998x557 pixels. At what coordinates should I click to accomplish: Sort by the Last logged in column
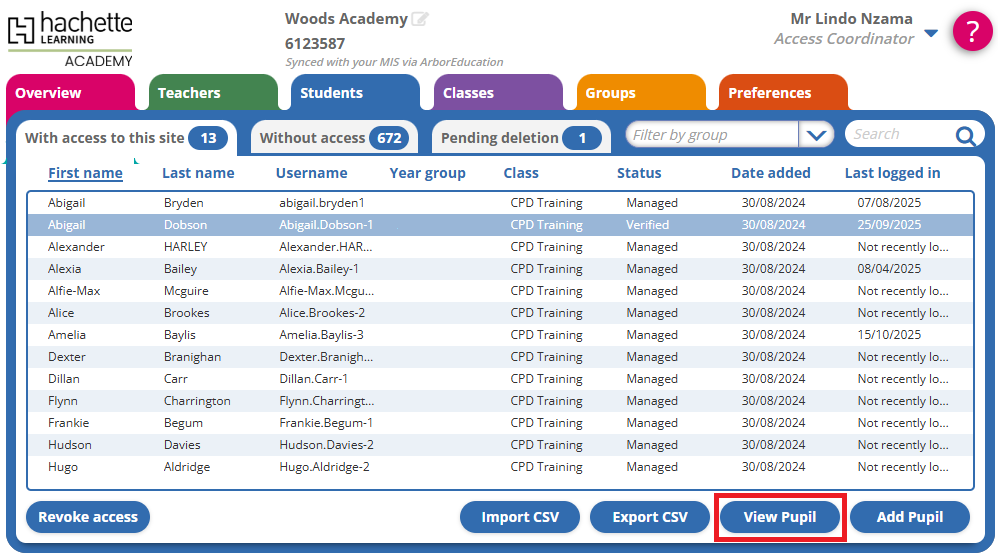892,173
